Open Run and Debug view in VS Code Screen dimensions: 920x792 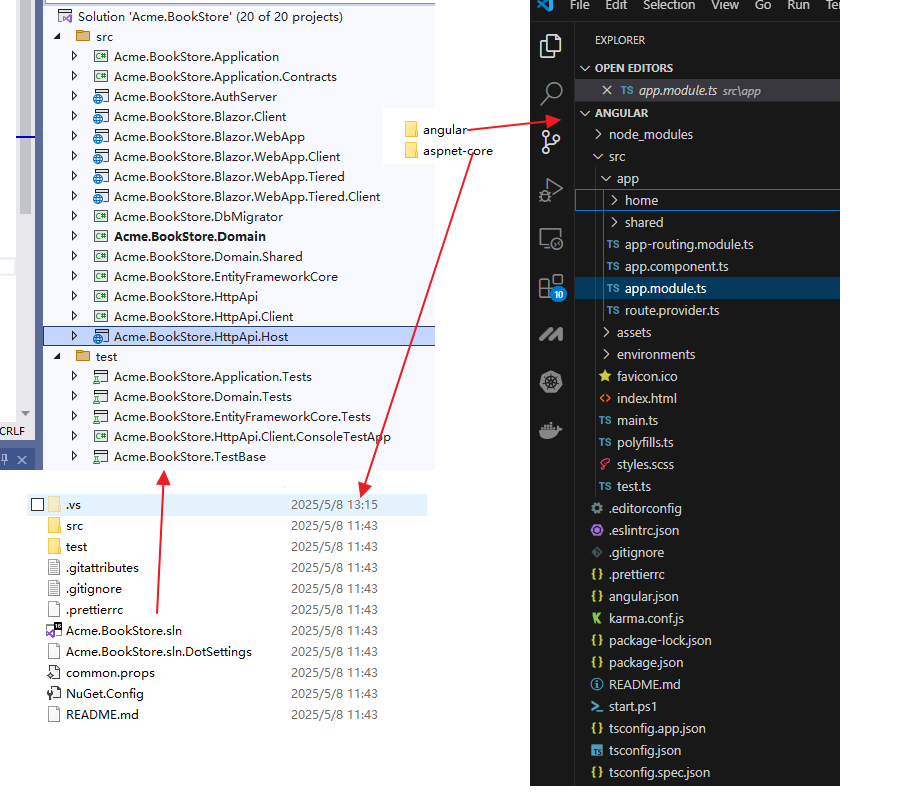point(550,189)
